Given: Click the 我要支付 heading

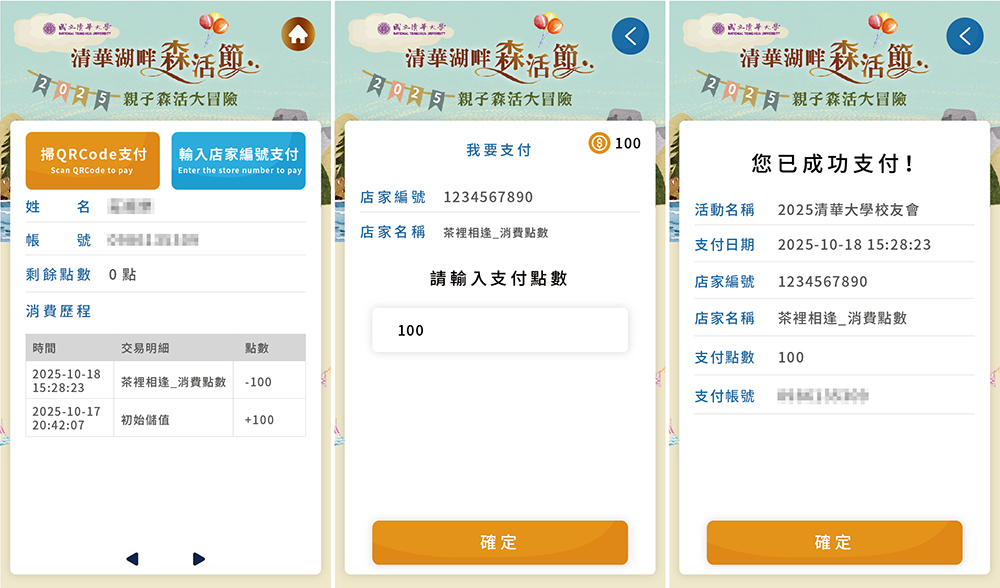Looking at the screenshot, I should [499, 150].
